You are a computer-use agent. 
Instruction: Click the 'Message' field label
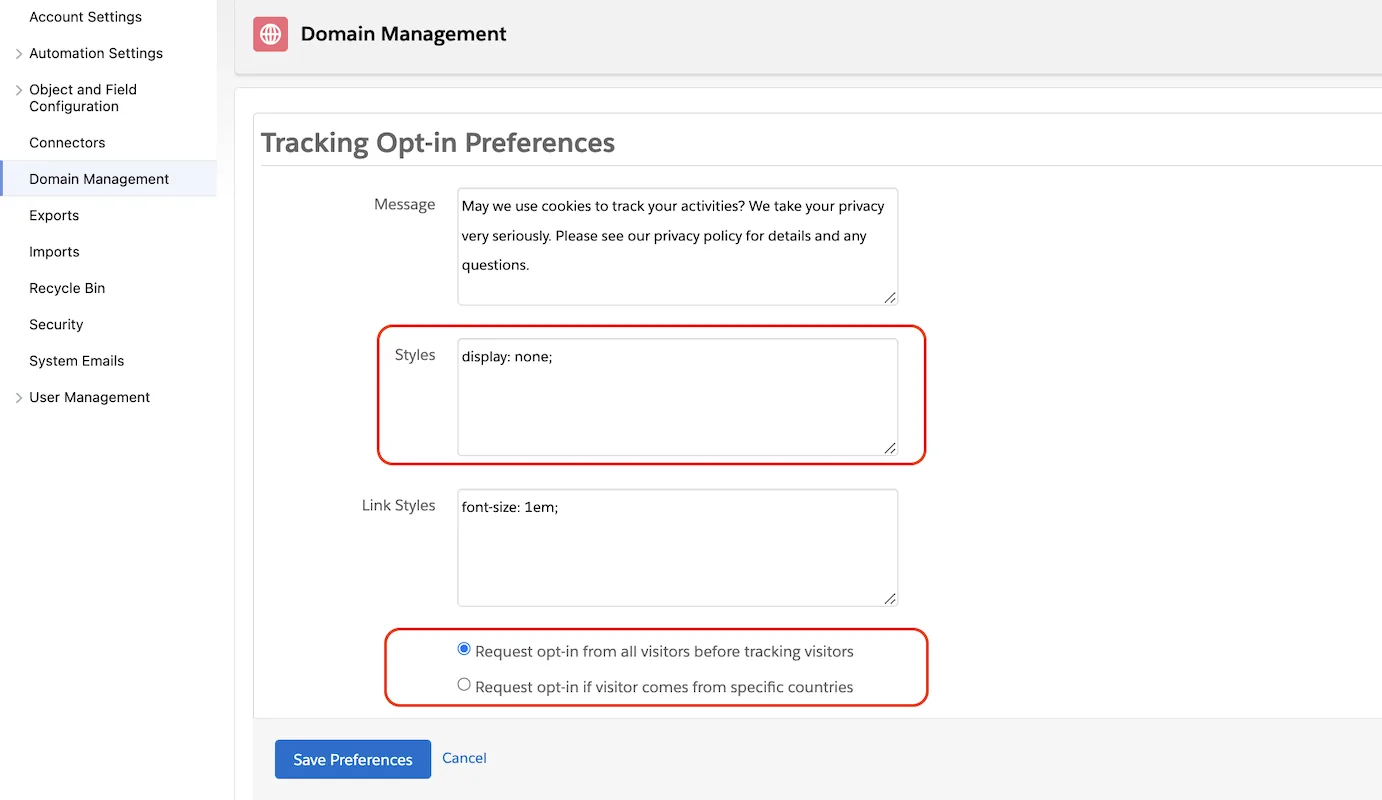(405, 204)
